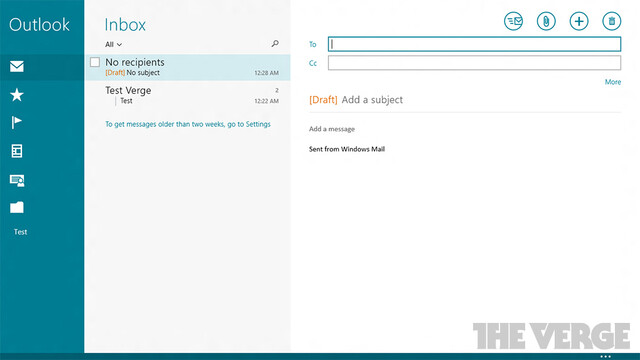
Task: Expand the All filter dropdown
Action: [x=113, y=44]
